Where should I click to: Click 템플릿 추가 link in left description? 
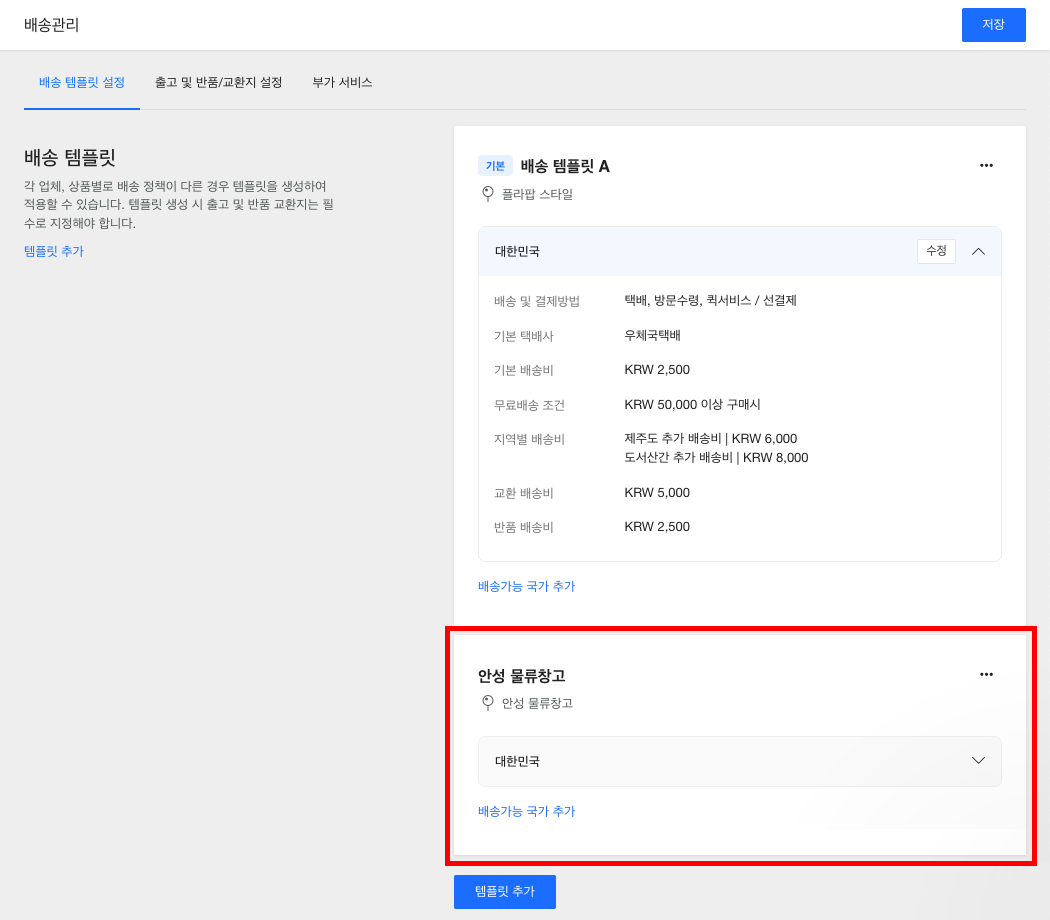point(54,251)
